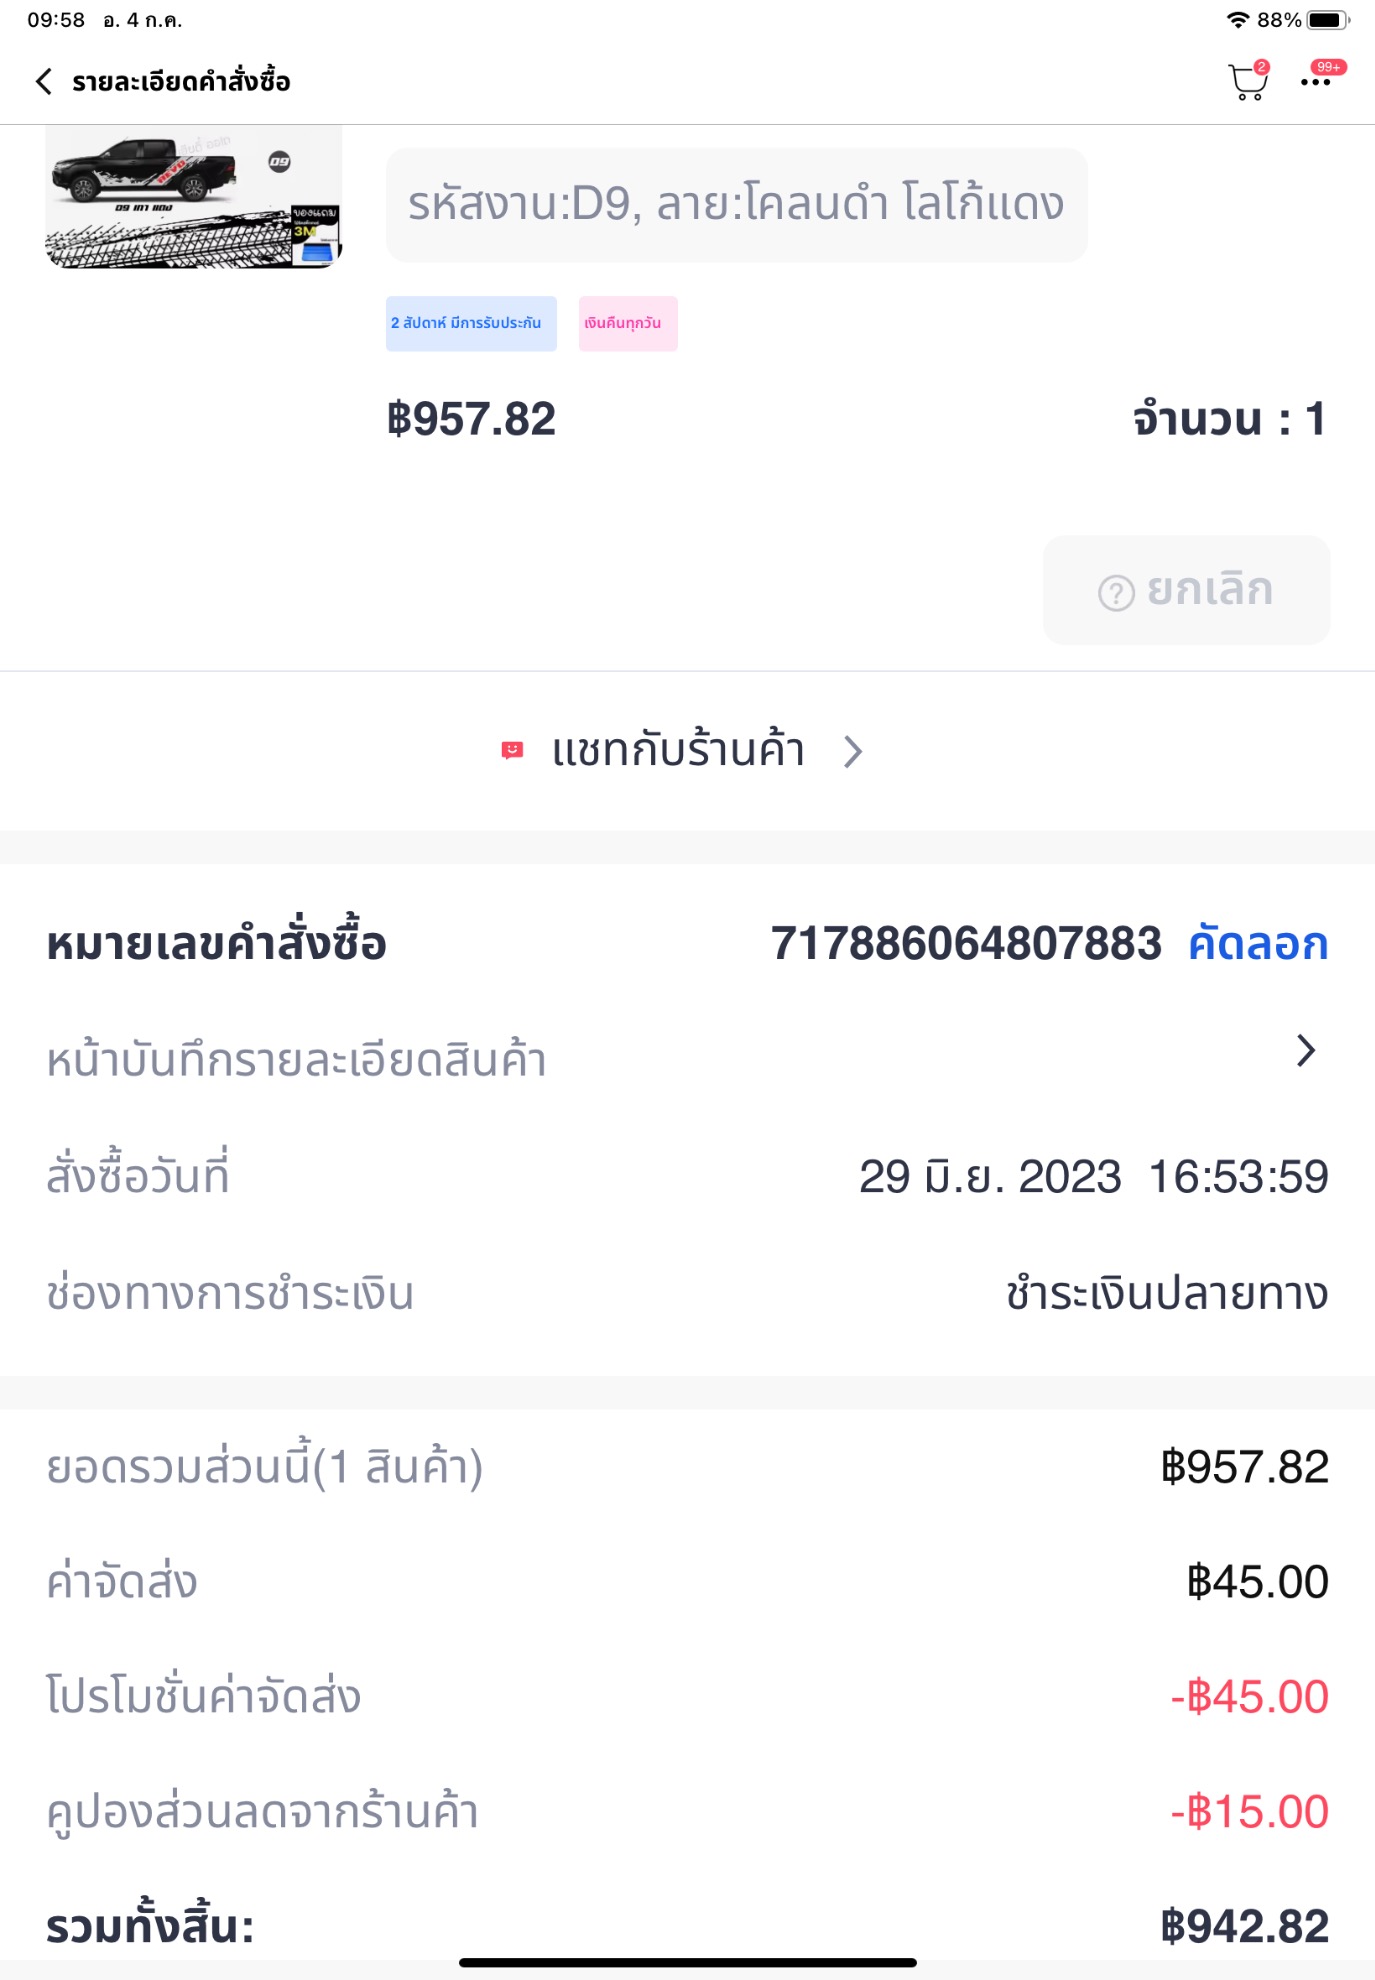Tap the question mark on ยกเลิก

(x=1116, y=592)
